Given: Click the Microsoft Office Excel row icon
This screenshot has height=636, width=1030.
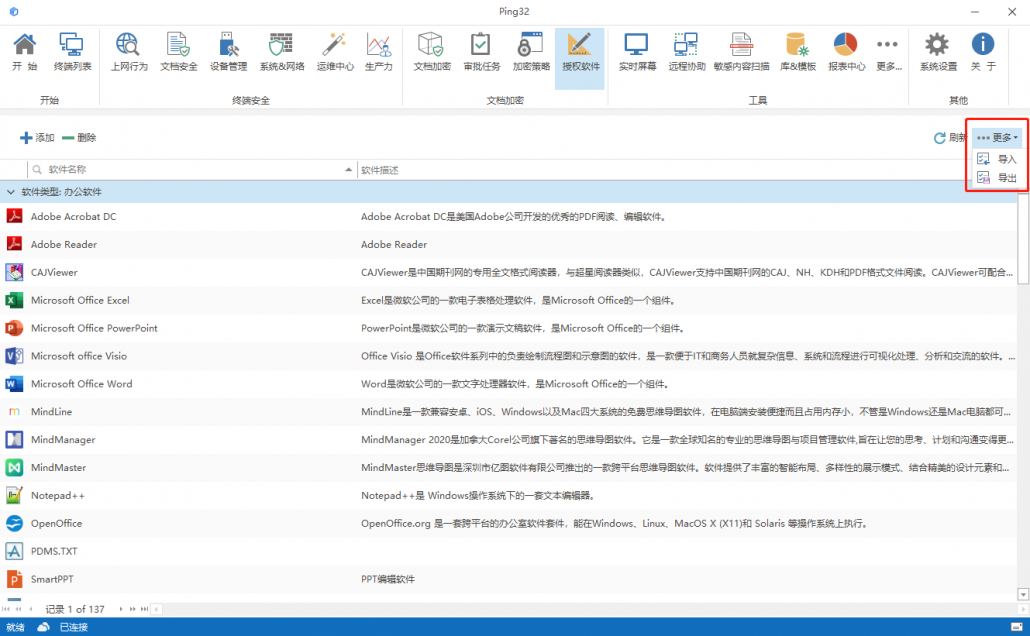Looking at the screenshot, I should 14,300.
